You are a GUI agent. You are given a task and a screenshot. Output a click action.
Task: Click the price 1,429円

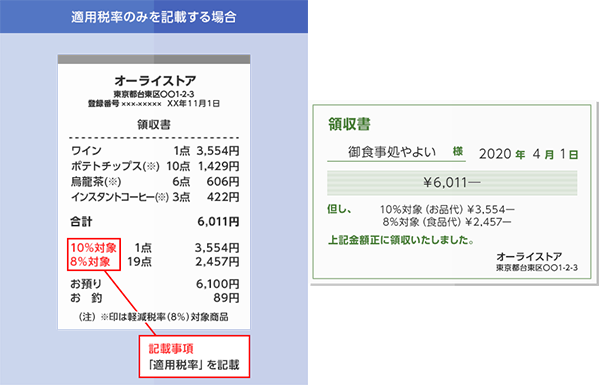218,166
